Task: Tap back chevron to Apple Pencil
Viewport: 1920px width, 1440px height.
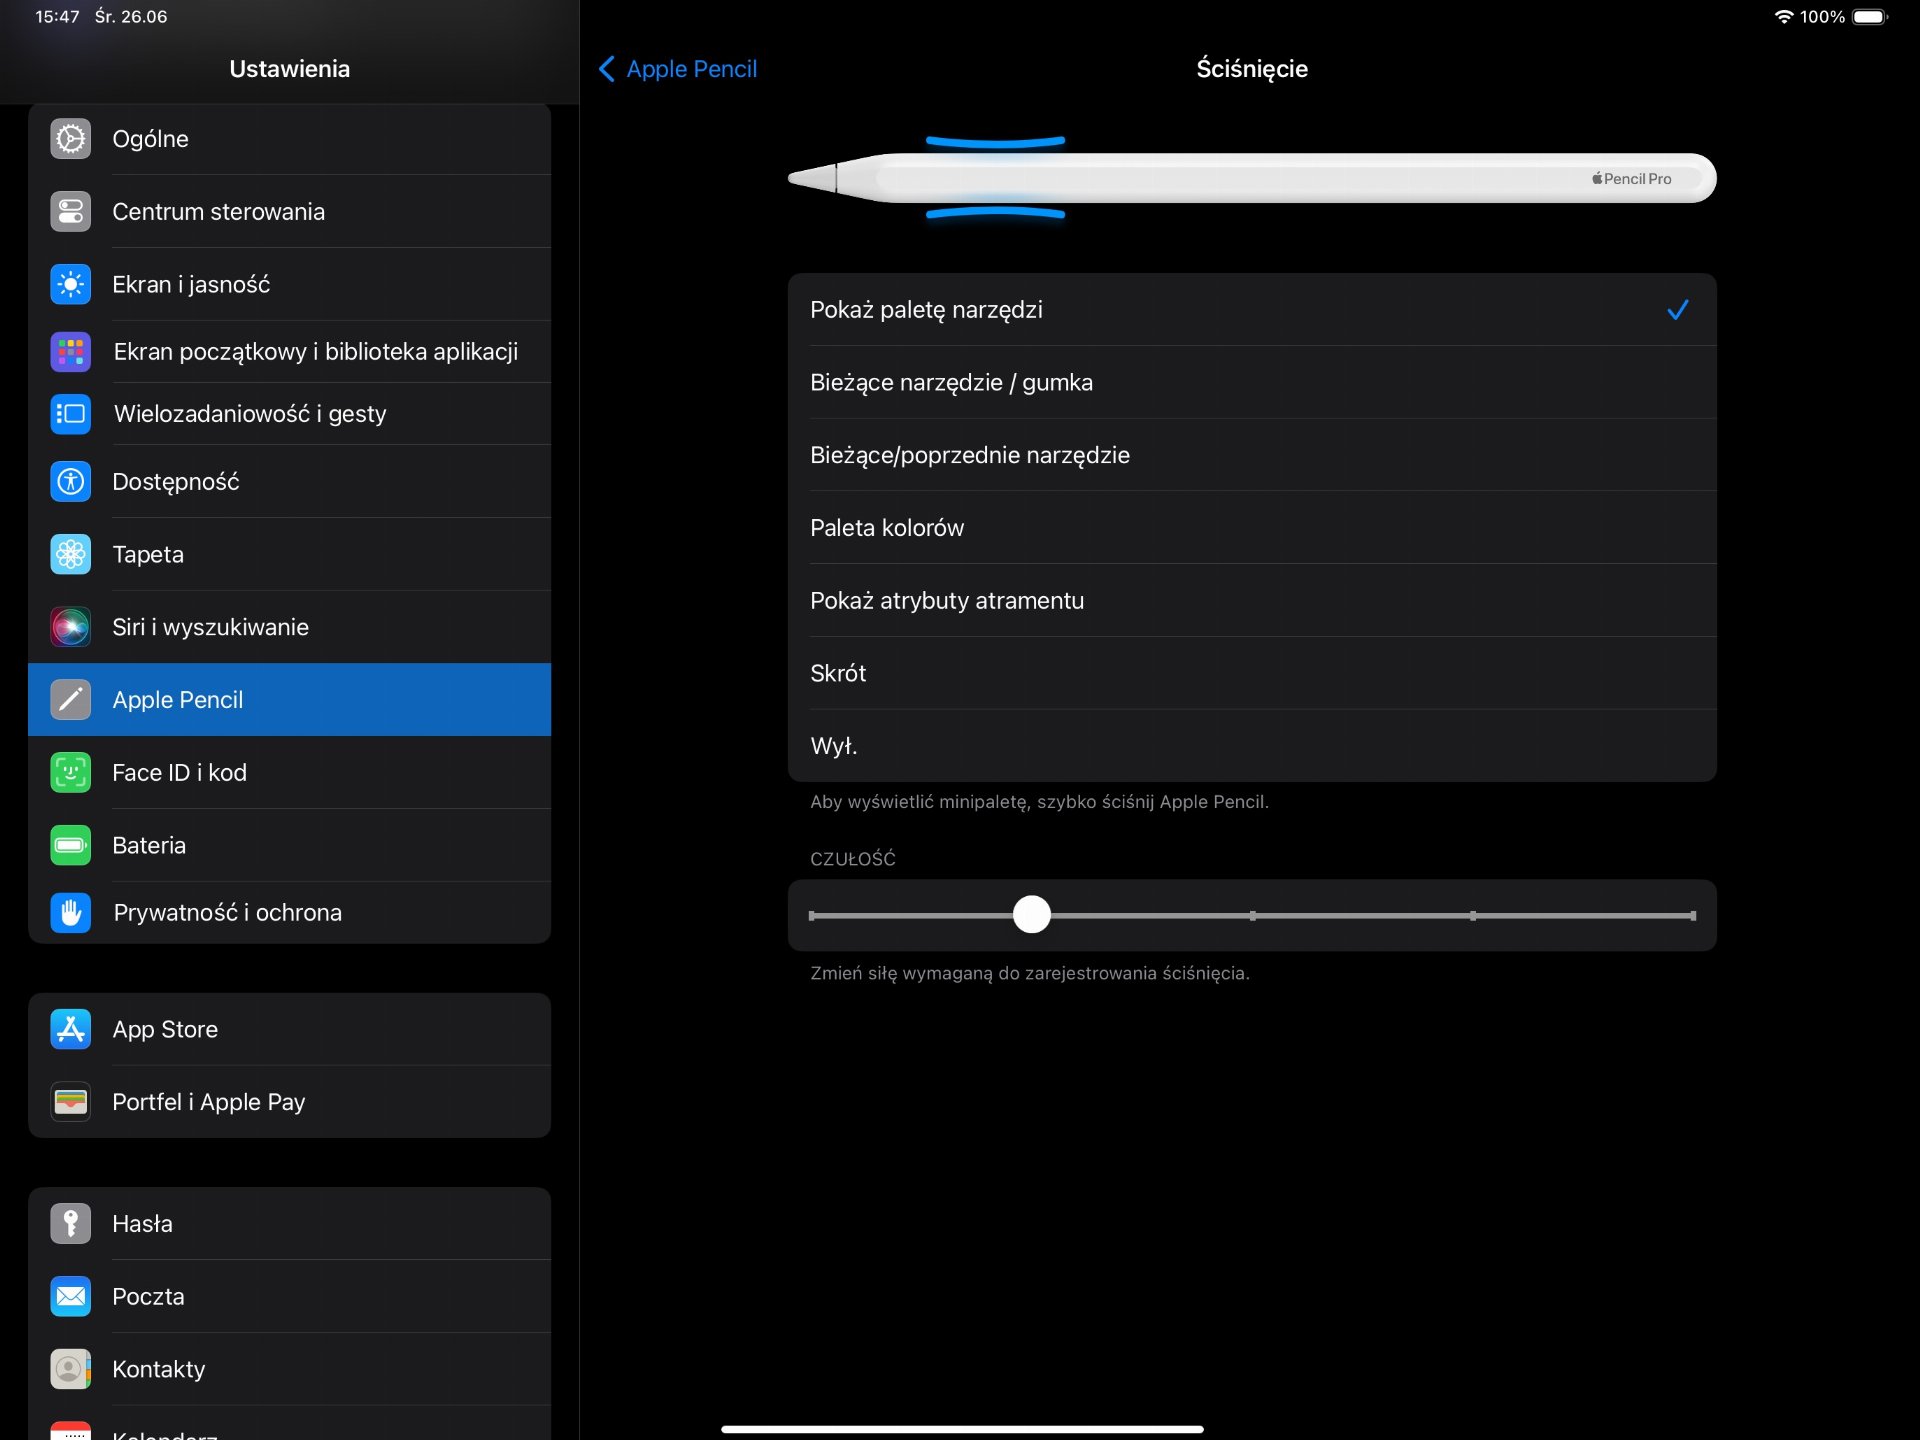Action: point(606,69)
